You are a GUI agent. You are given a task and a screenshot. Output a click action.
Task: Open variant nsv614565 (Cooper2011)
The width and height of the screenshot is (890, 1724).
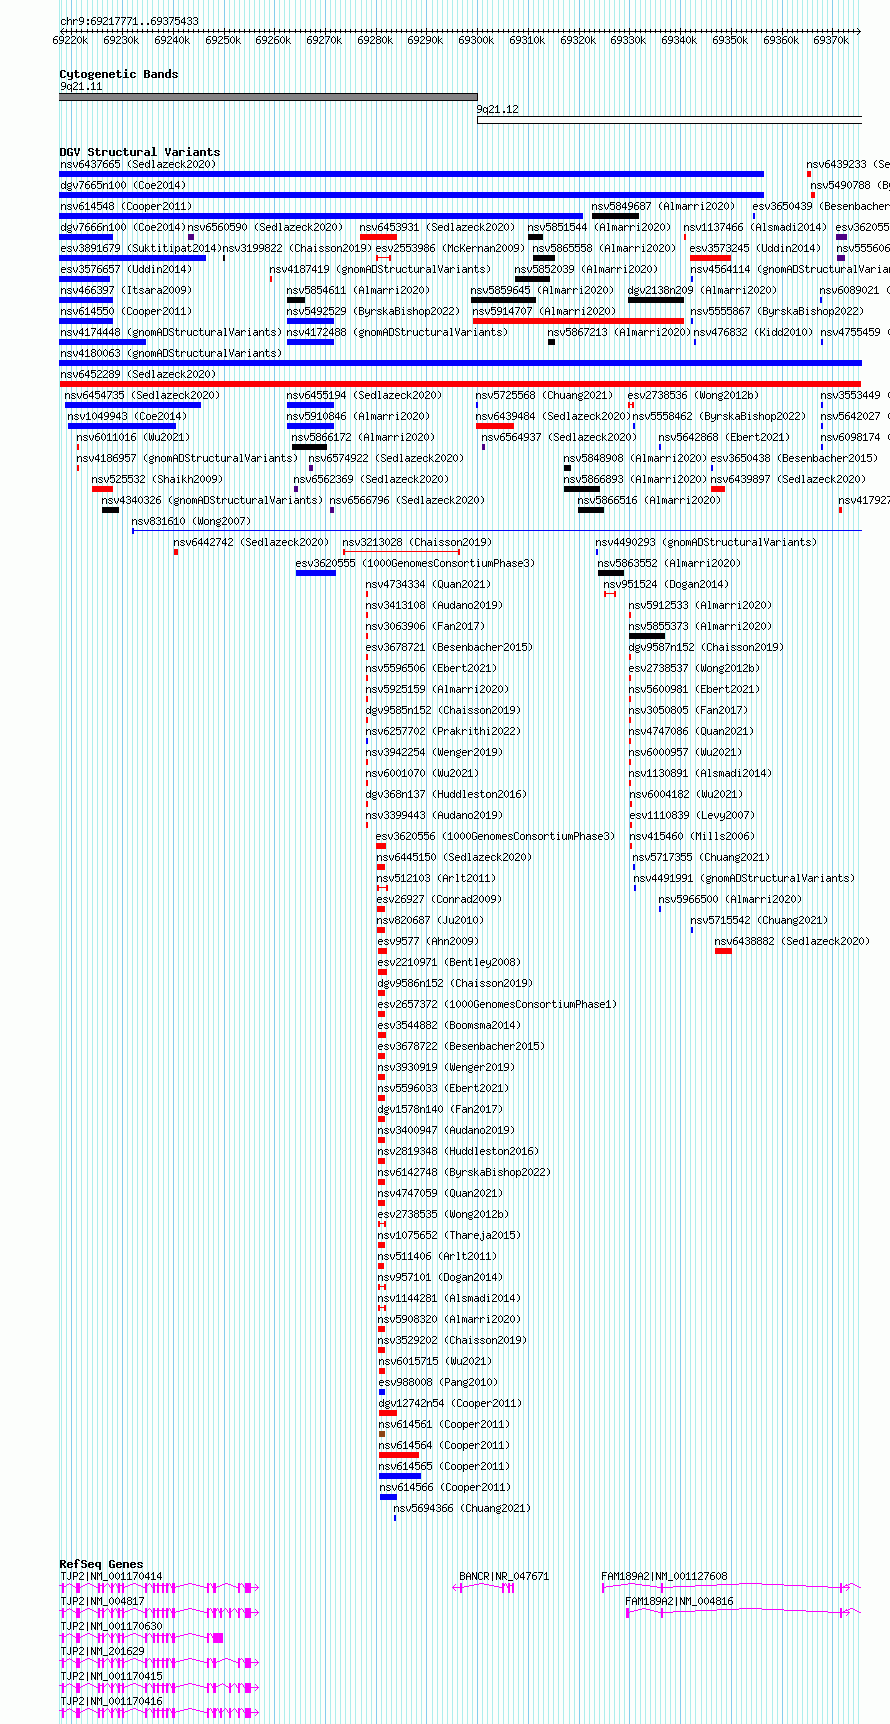(x=444, y=1466)
